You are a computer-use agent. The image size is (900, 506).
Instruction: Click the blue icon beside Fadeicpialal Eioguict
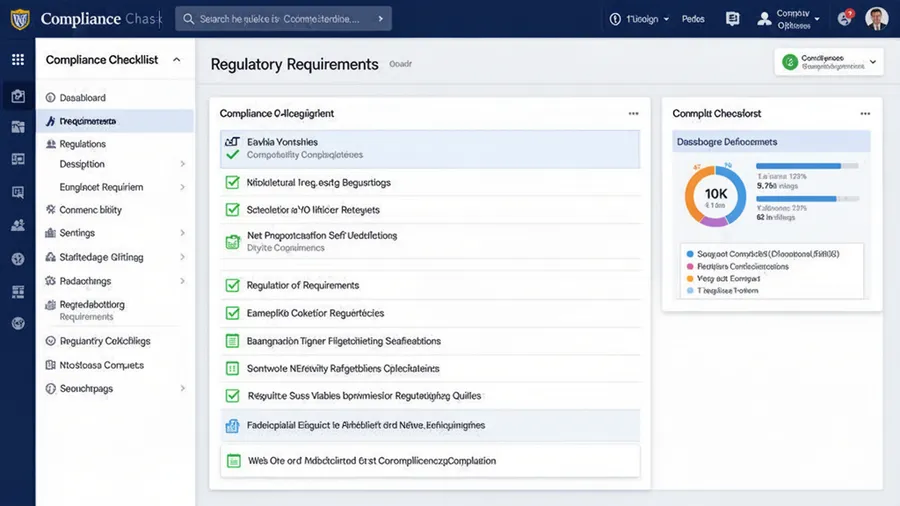click(232, 426)
